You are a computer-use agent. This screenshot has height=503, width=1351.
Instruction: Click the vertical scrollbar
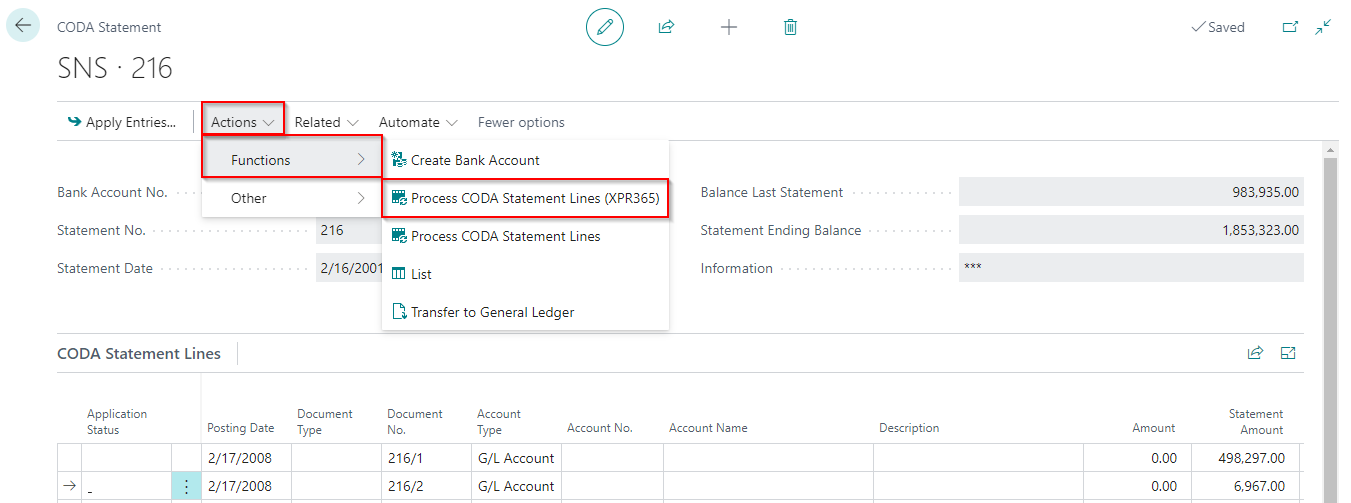[x=1329, y=320]
